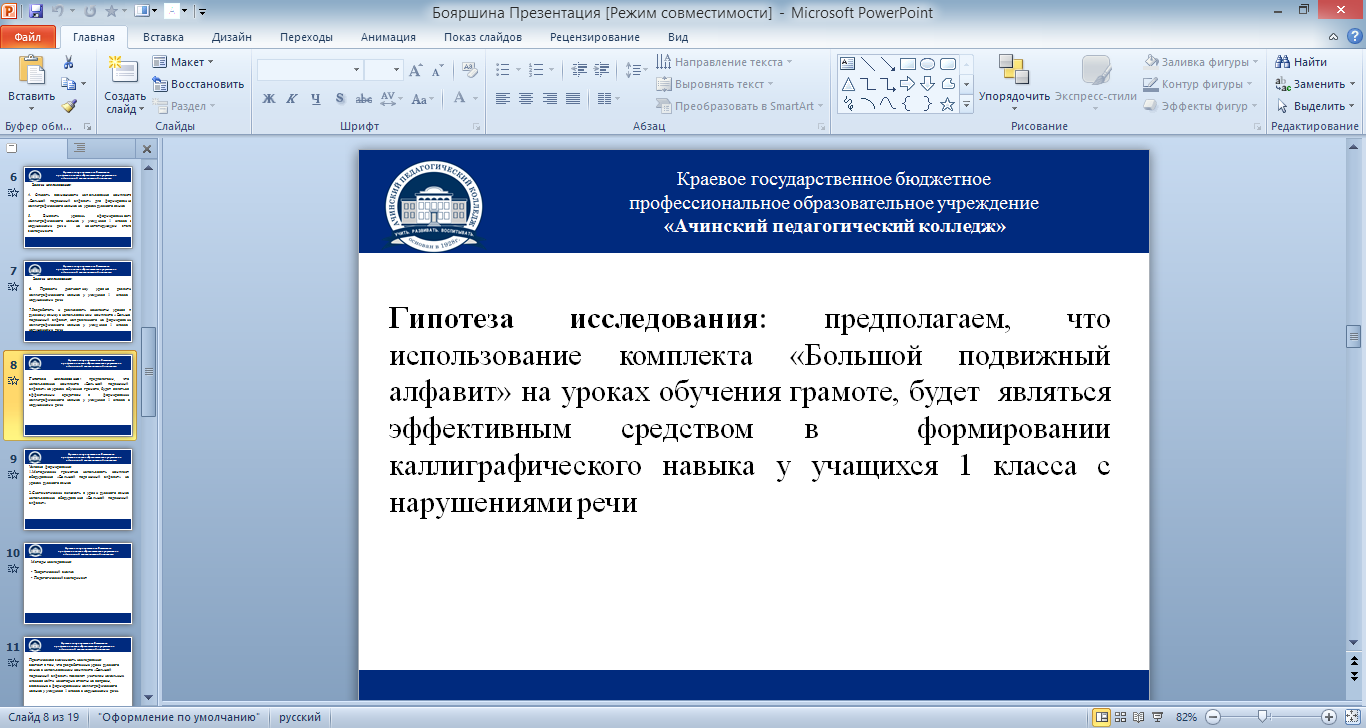Switch to normal view in status bar

(1102, 717)
